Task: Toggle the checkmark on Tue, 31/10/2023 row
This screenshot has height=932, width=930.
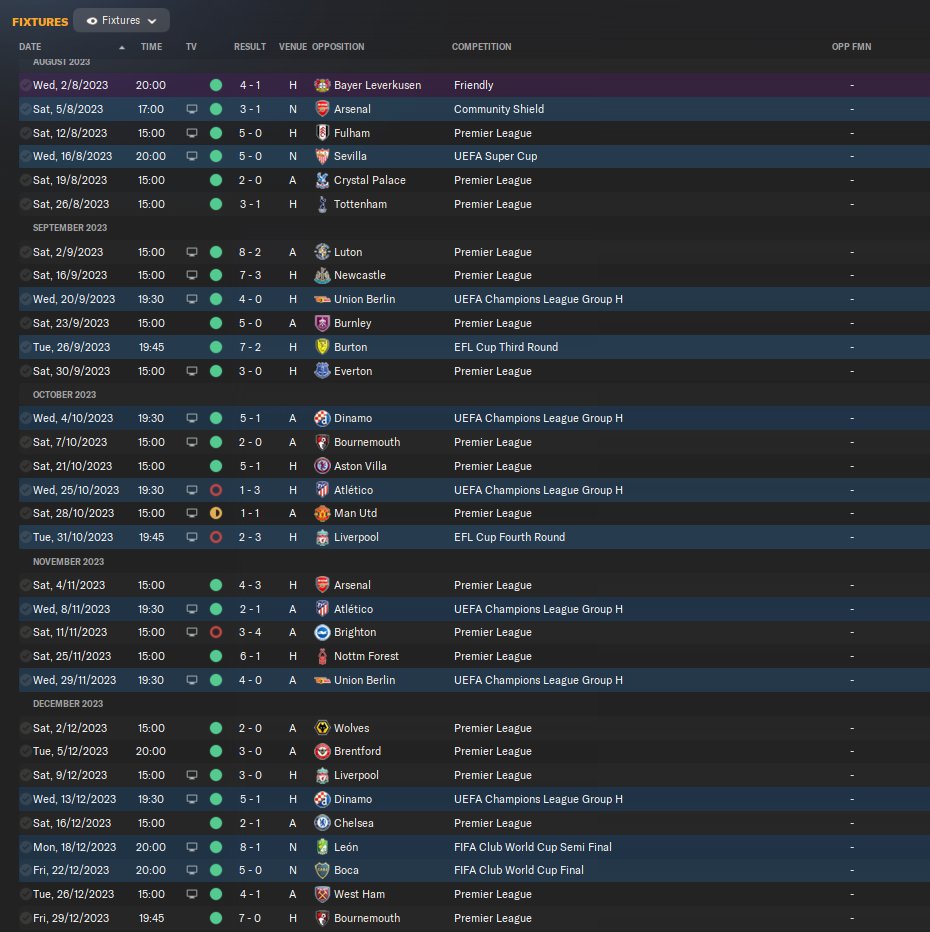Action: (x=26, y=537)
